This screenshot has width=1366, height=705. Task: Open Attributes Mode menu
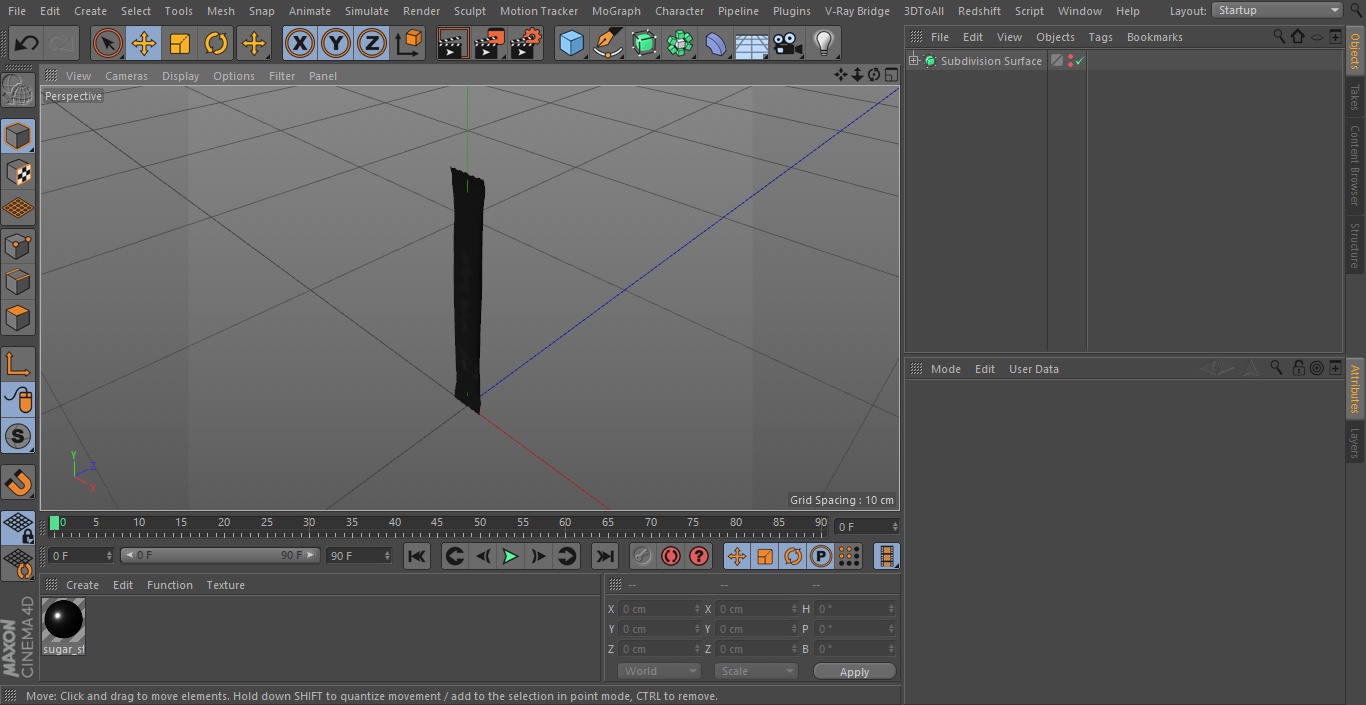click(x=945, y=369)
